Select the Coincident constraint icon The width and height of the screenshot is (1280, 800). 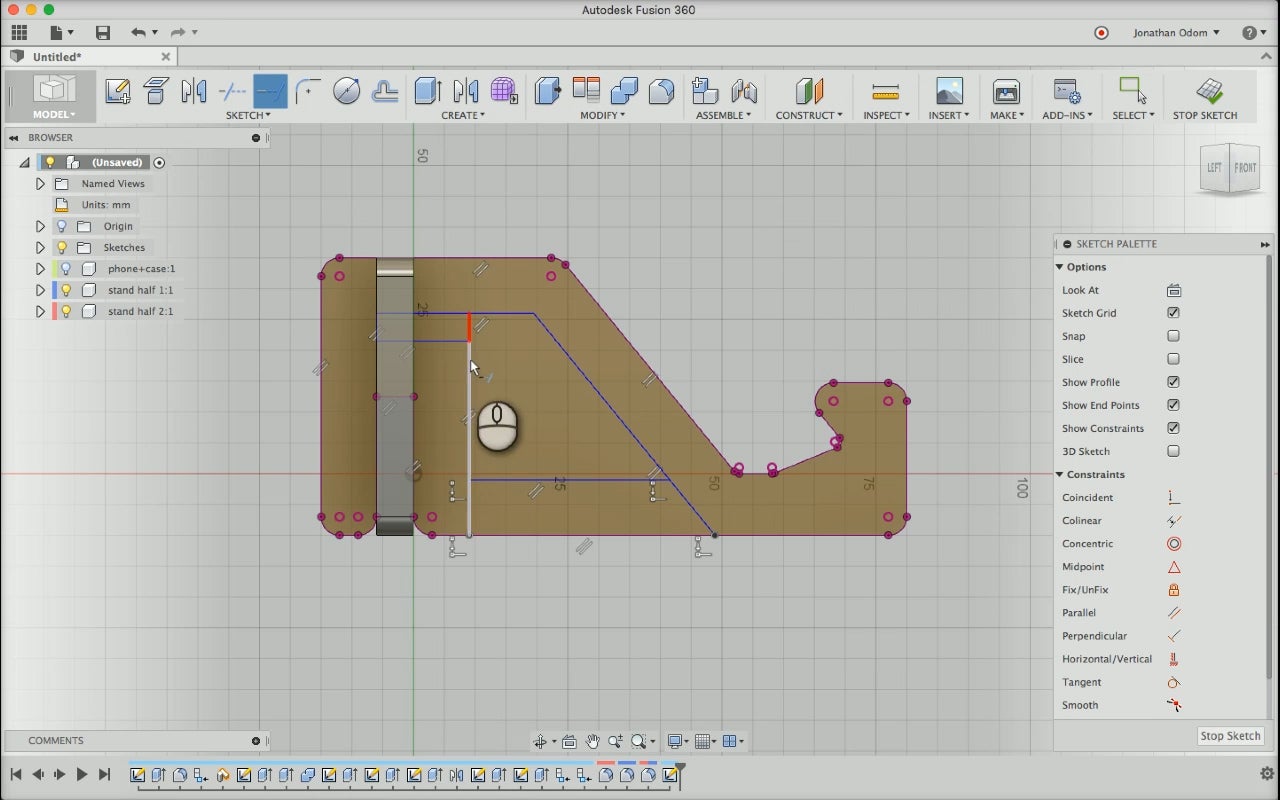1174,498
